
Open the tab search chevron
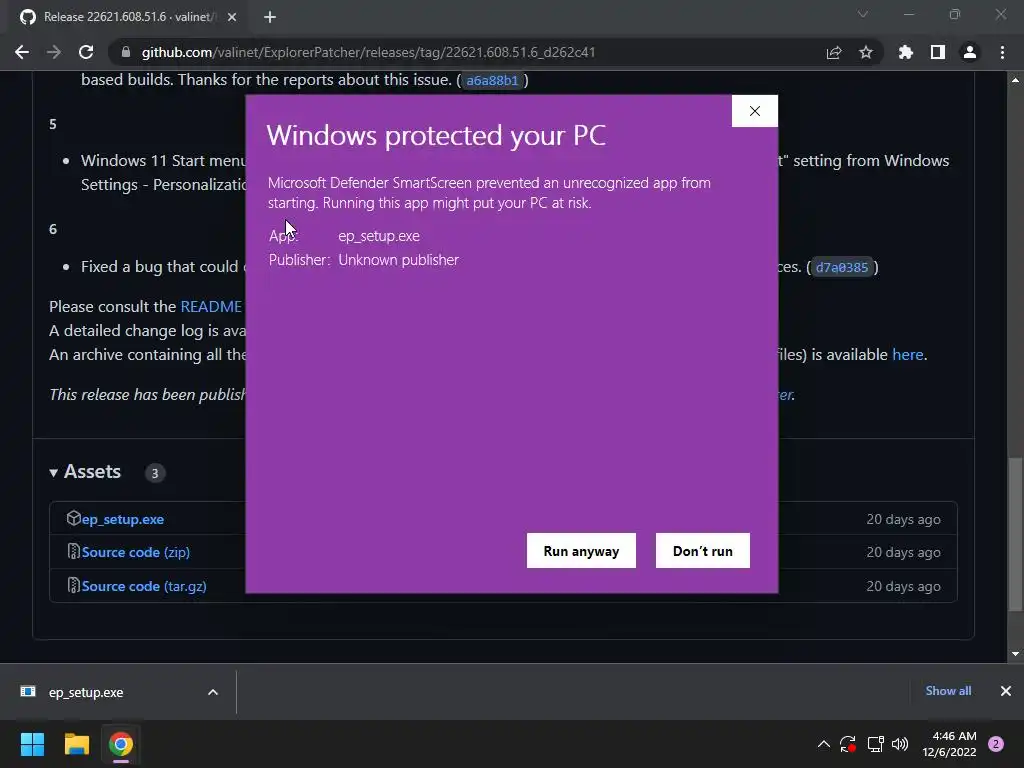click(x=863, y=14)
